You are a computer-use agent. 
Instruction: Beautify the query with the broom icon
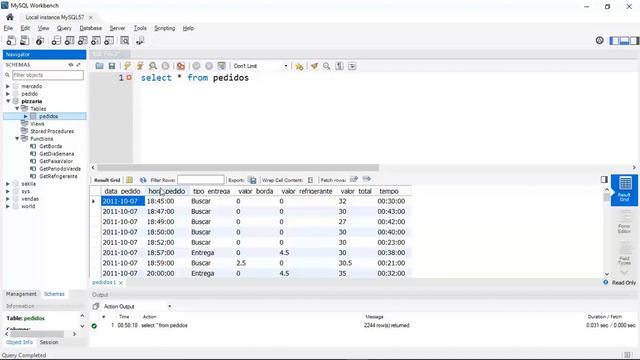point(314,66)
